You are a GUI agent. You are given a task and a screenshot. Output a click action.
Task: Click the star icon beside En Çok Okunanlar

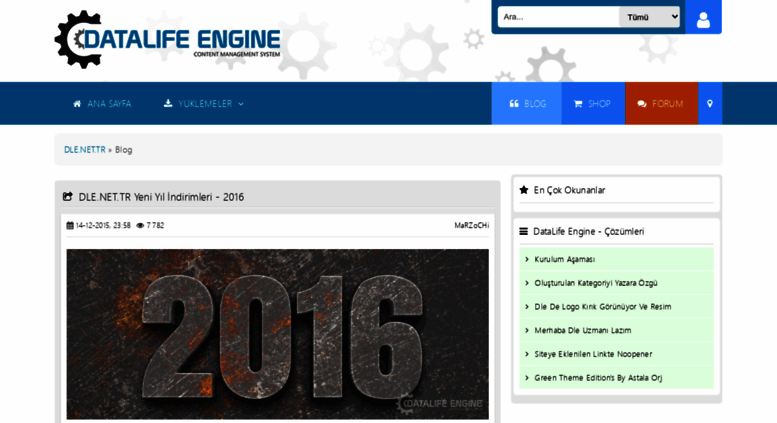[x=524, y=190]
